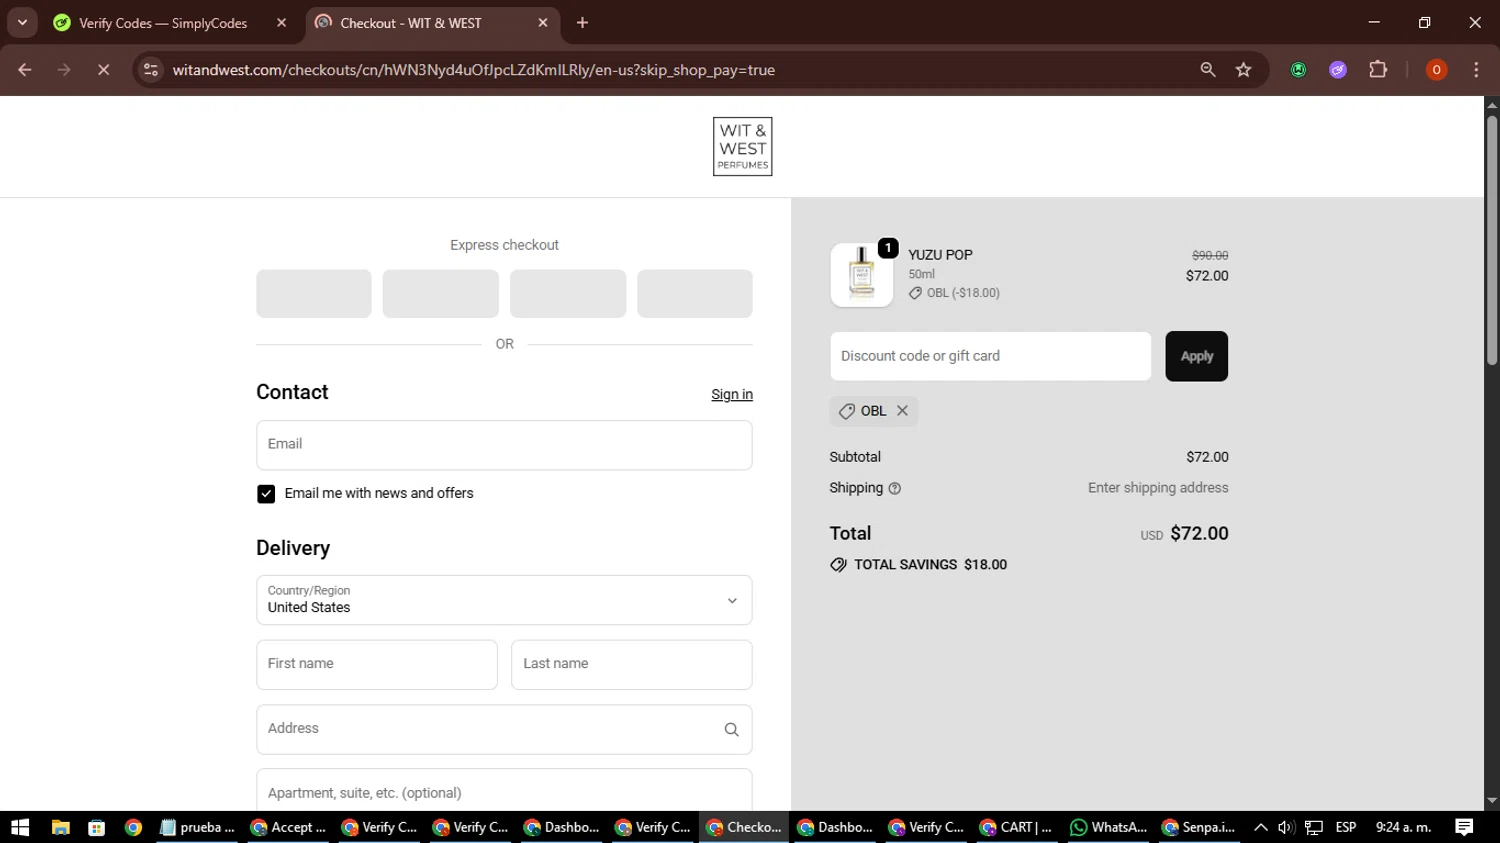Open a new browser tab
The width and height of the screenshot is (1500, 843).
click(582, 23)
